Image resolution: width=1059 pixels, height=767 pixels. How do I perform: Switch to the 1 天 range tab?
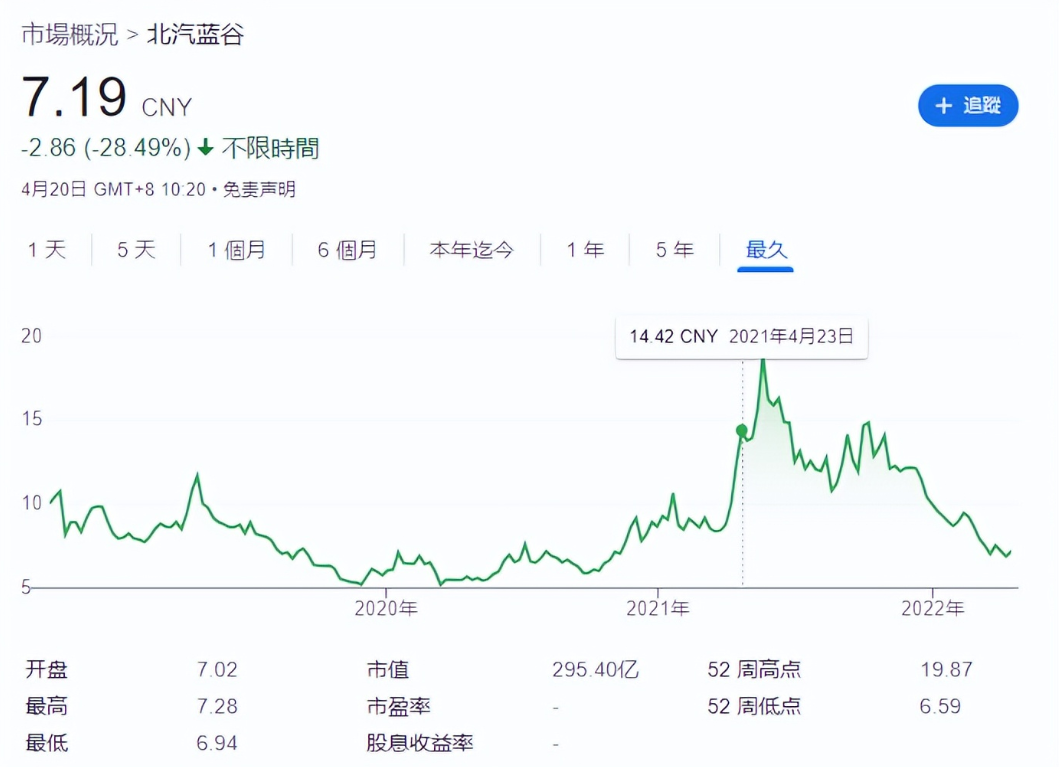click(x=47, y=250)
